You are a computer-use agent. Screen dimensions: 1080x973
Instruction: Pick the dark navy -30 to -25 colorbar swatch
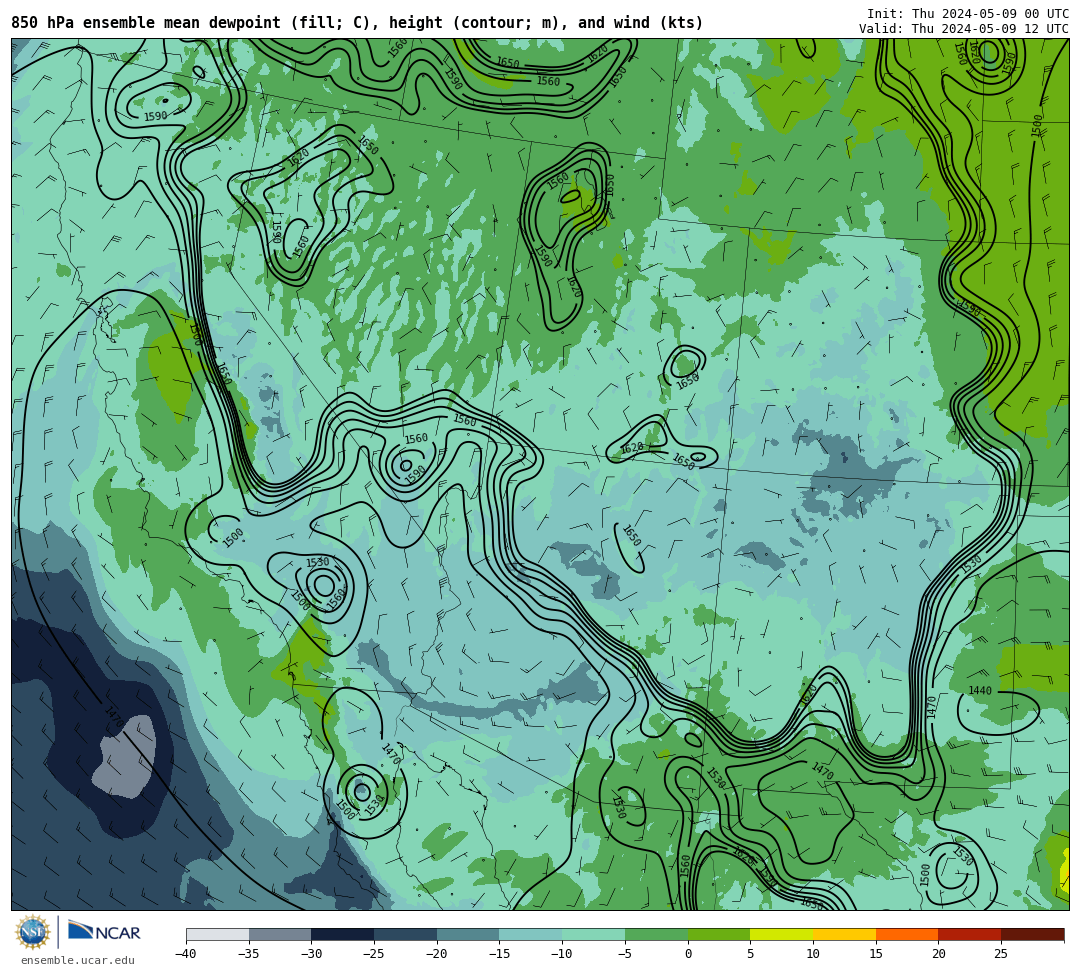343,934
